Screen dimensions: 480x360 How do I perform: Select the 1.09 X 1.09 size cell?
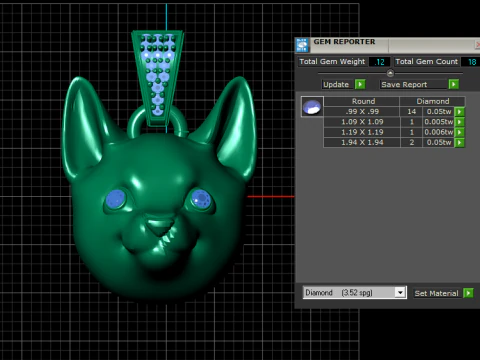[362, 122]
